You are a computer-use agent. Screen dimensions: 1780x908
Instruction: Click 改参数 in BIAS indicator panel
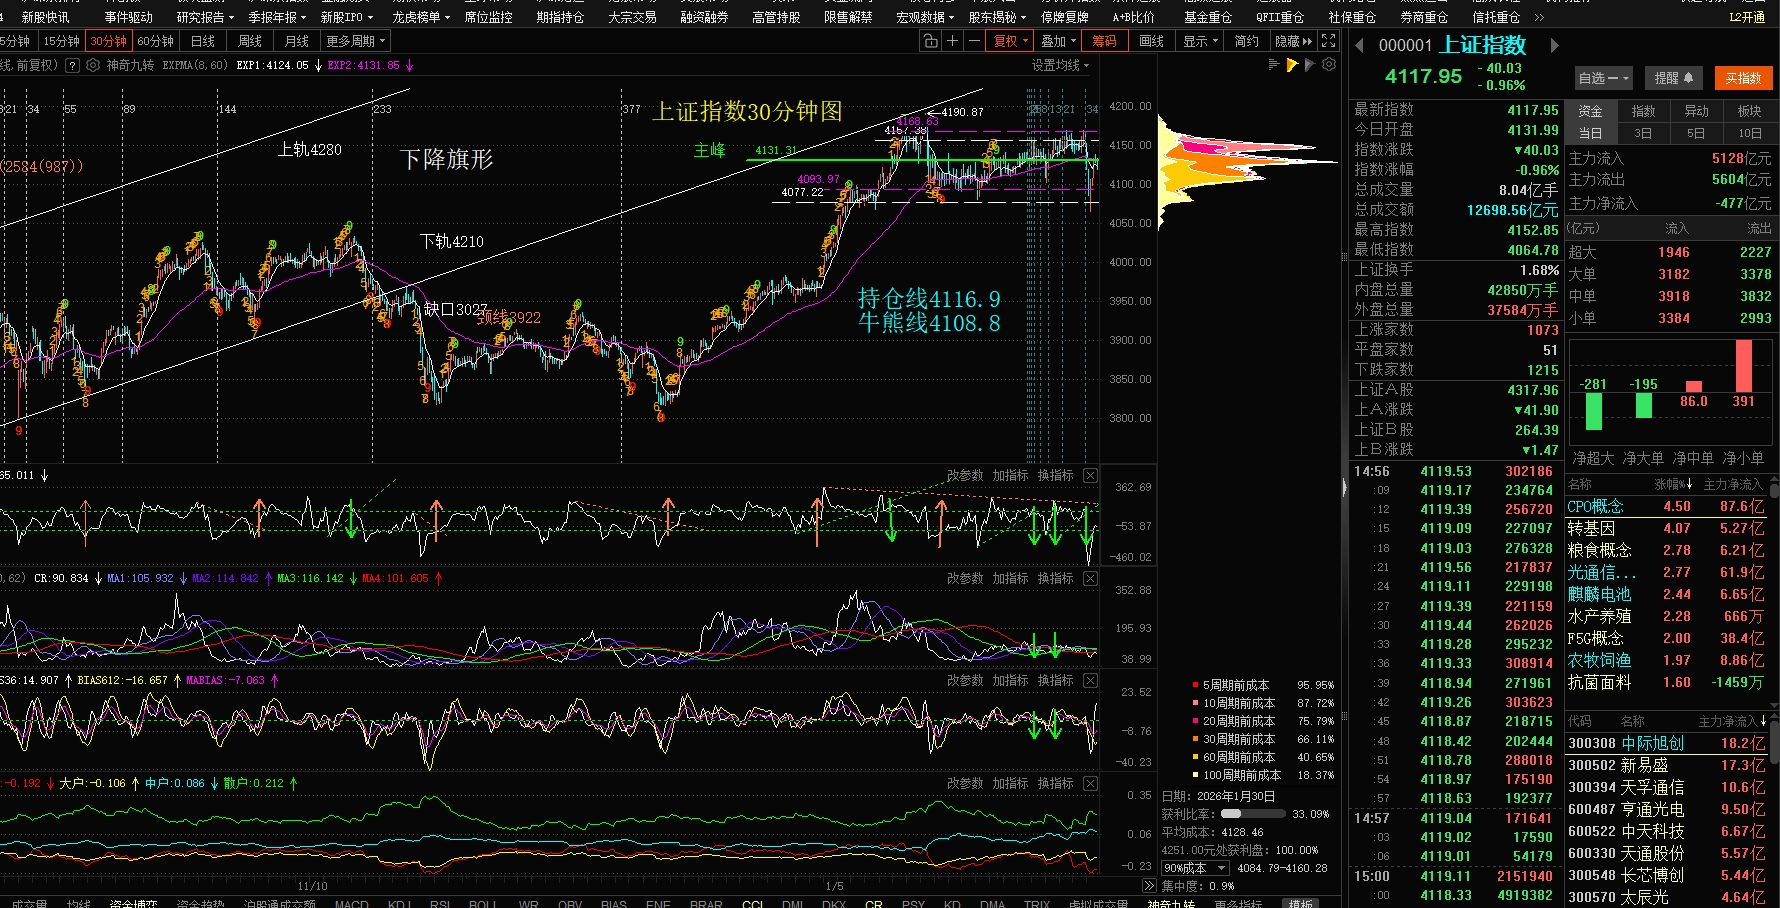[965, 681]
